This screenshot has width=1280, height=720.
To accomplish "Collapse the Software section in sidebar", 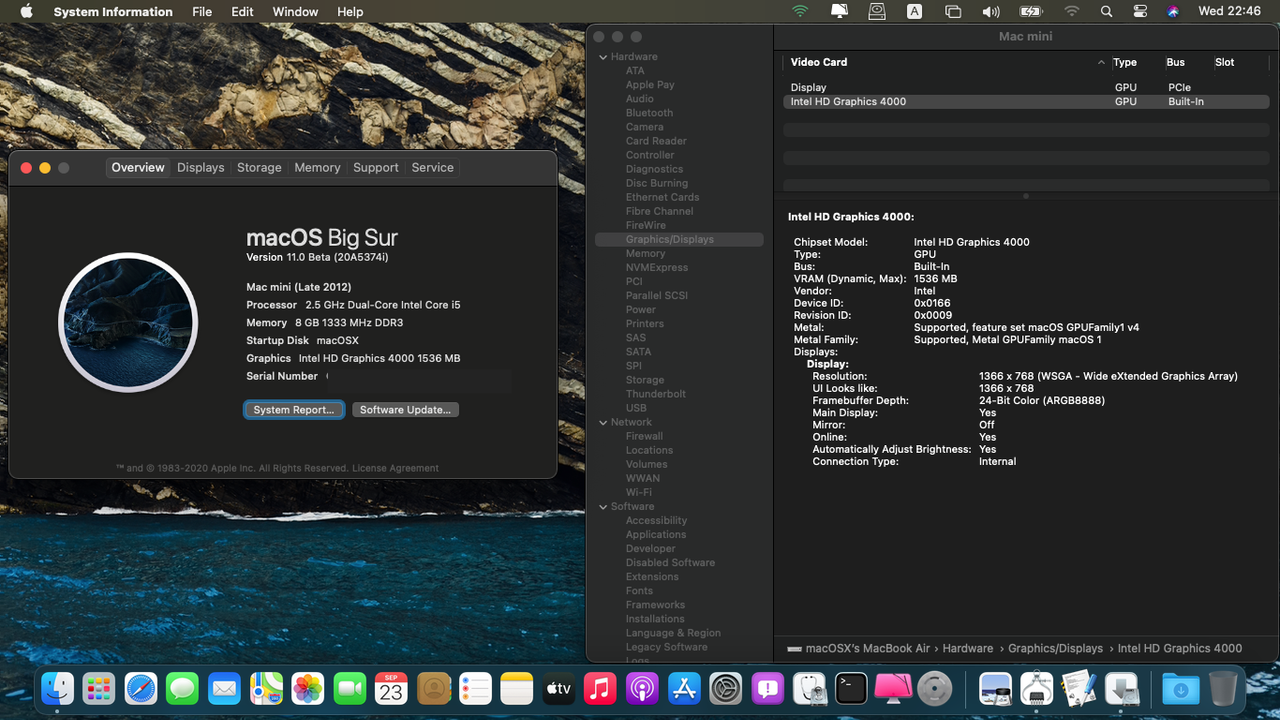I will coord(603,507).
